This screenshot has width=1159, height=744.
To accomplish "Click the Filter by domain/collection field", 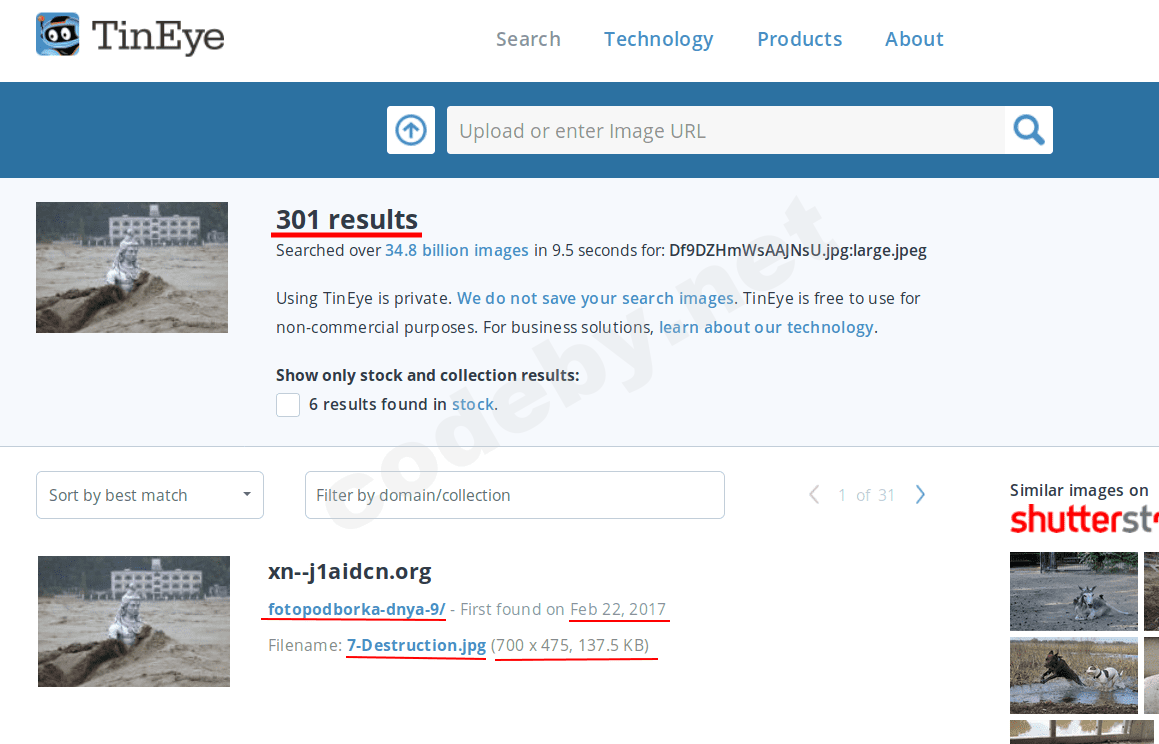I will (x=514, y=495).
